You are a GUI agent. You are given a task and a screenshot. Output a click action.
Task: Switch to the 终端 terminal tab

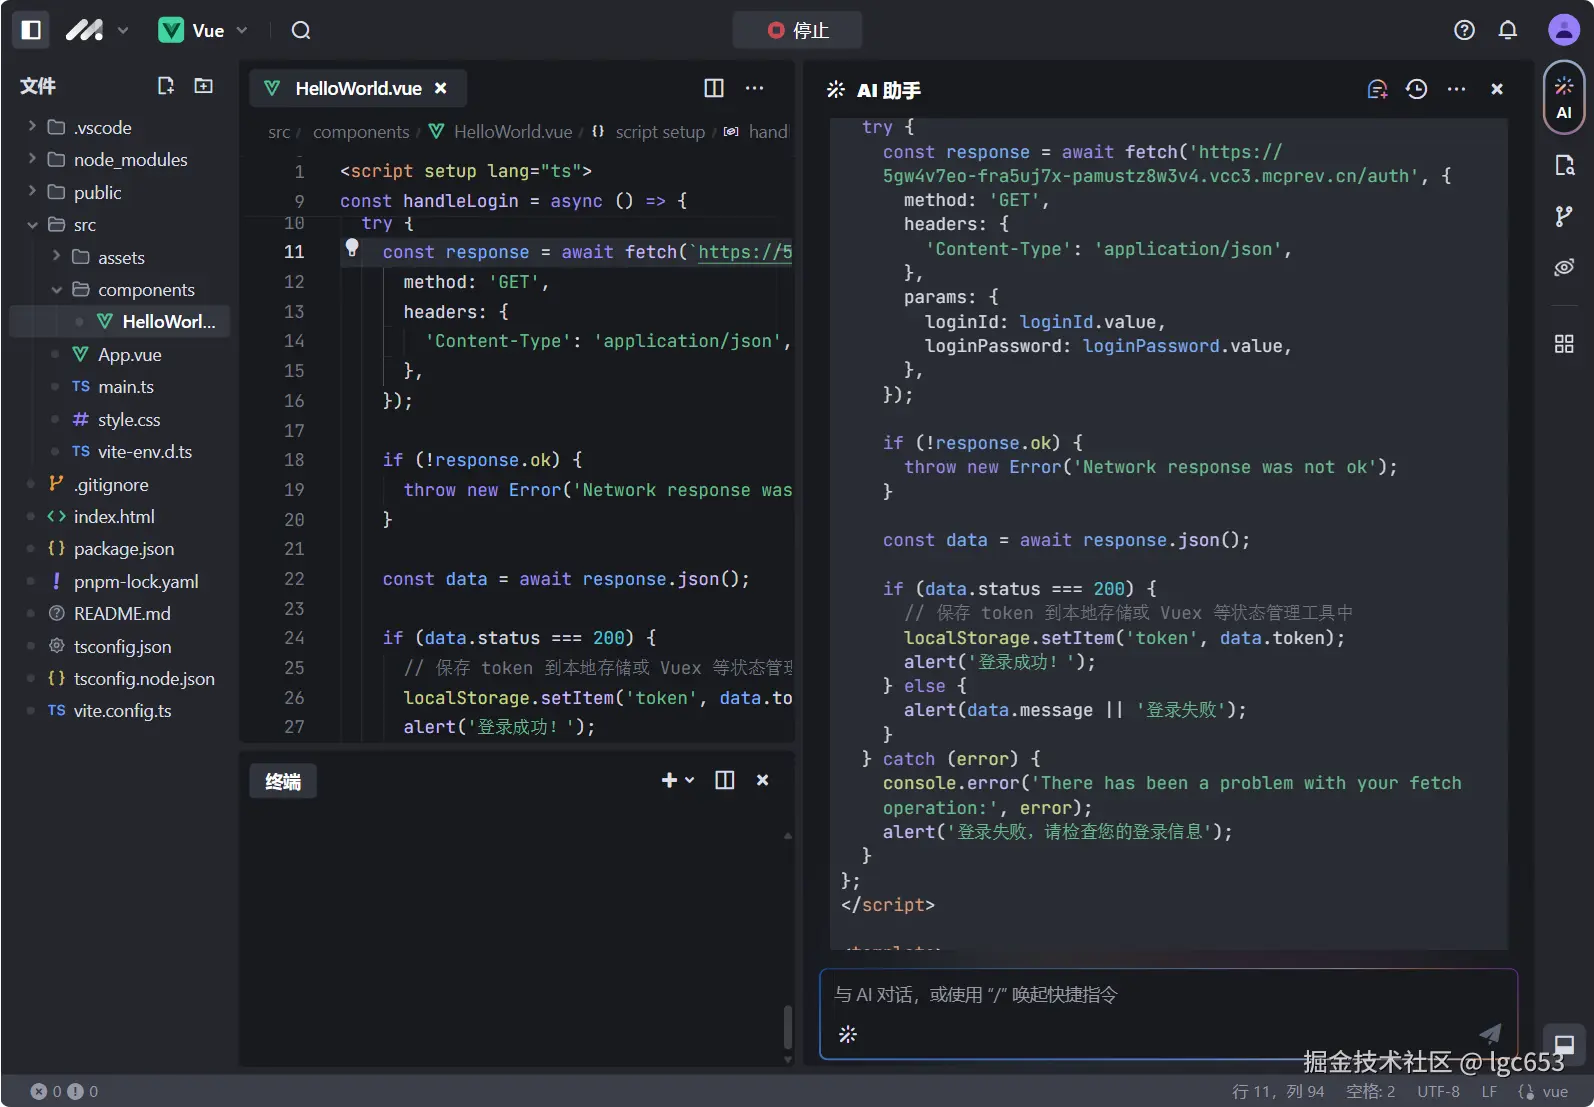pos(283,781)
